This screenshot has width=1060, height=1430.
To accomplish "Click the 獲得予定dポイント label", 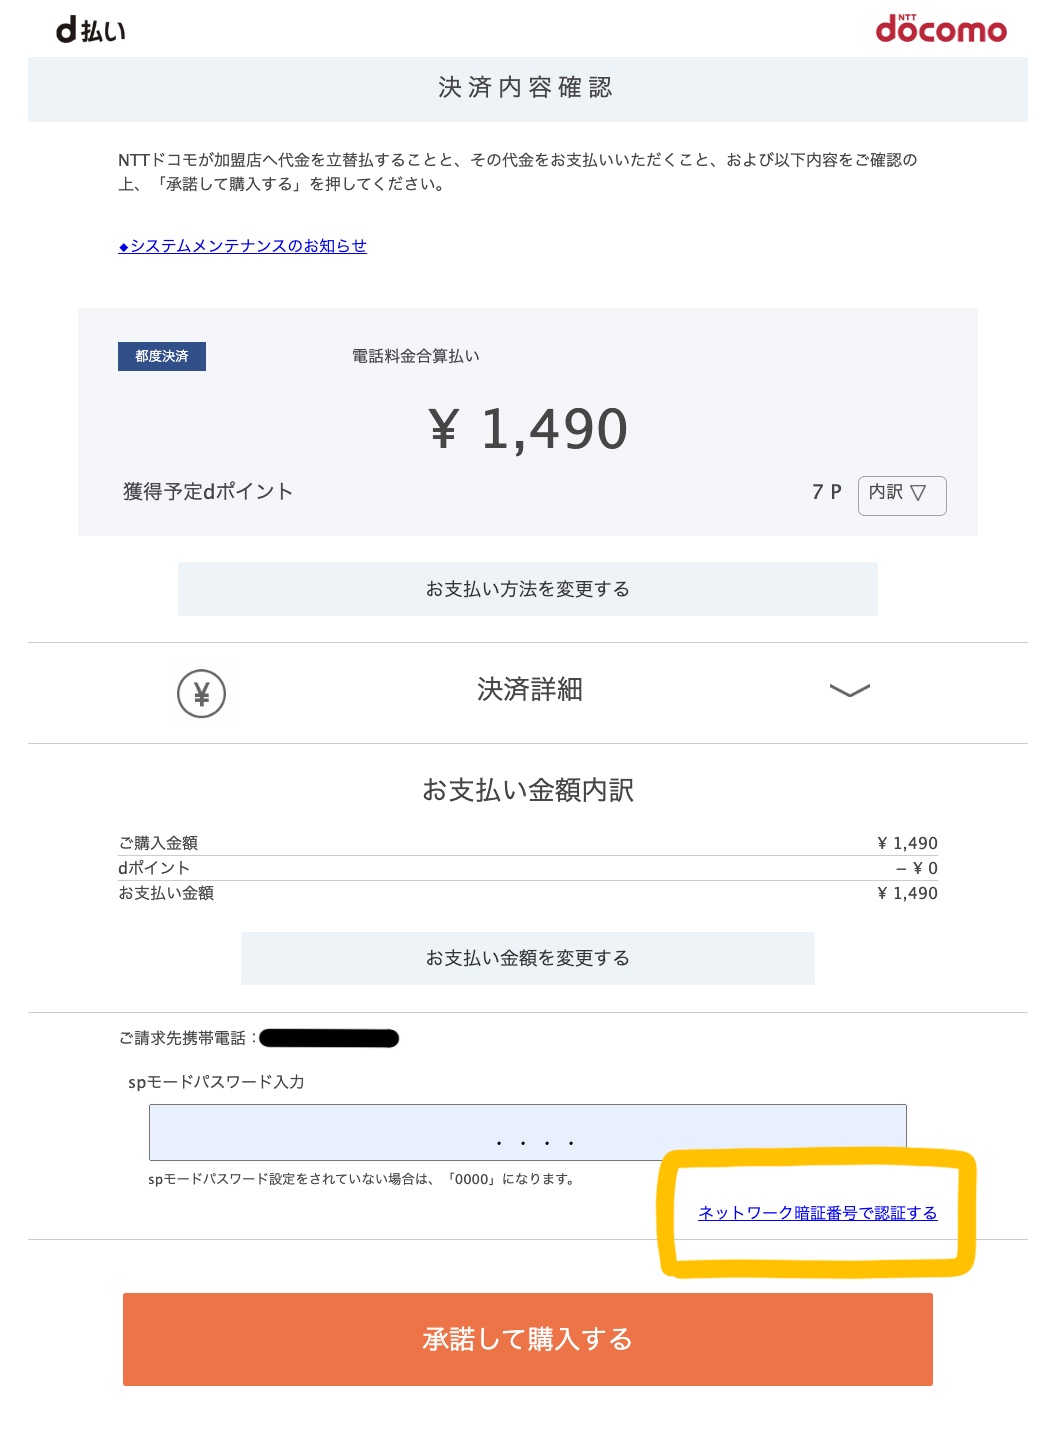I will [208, 492].
